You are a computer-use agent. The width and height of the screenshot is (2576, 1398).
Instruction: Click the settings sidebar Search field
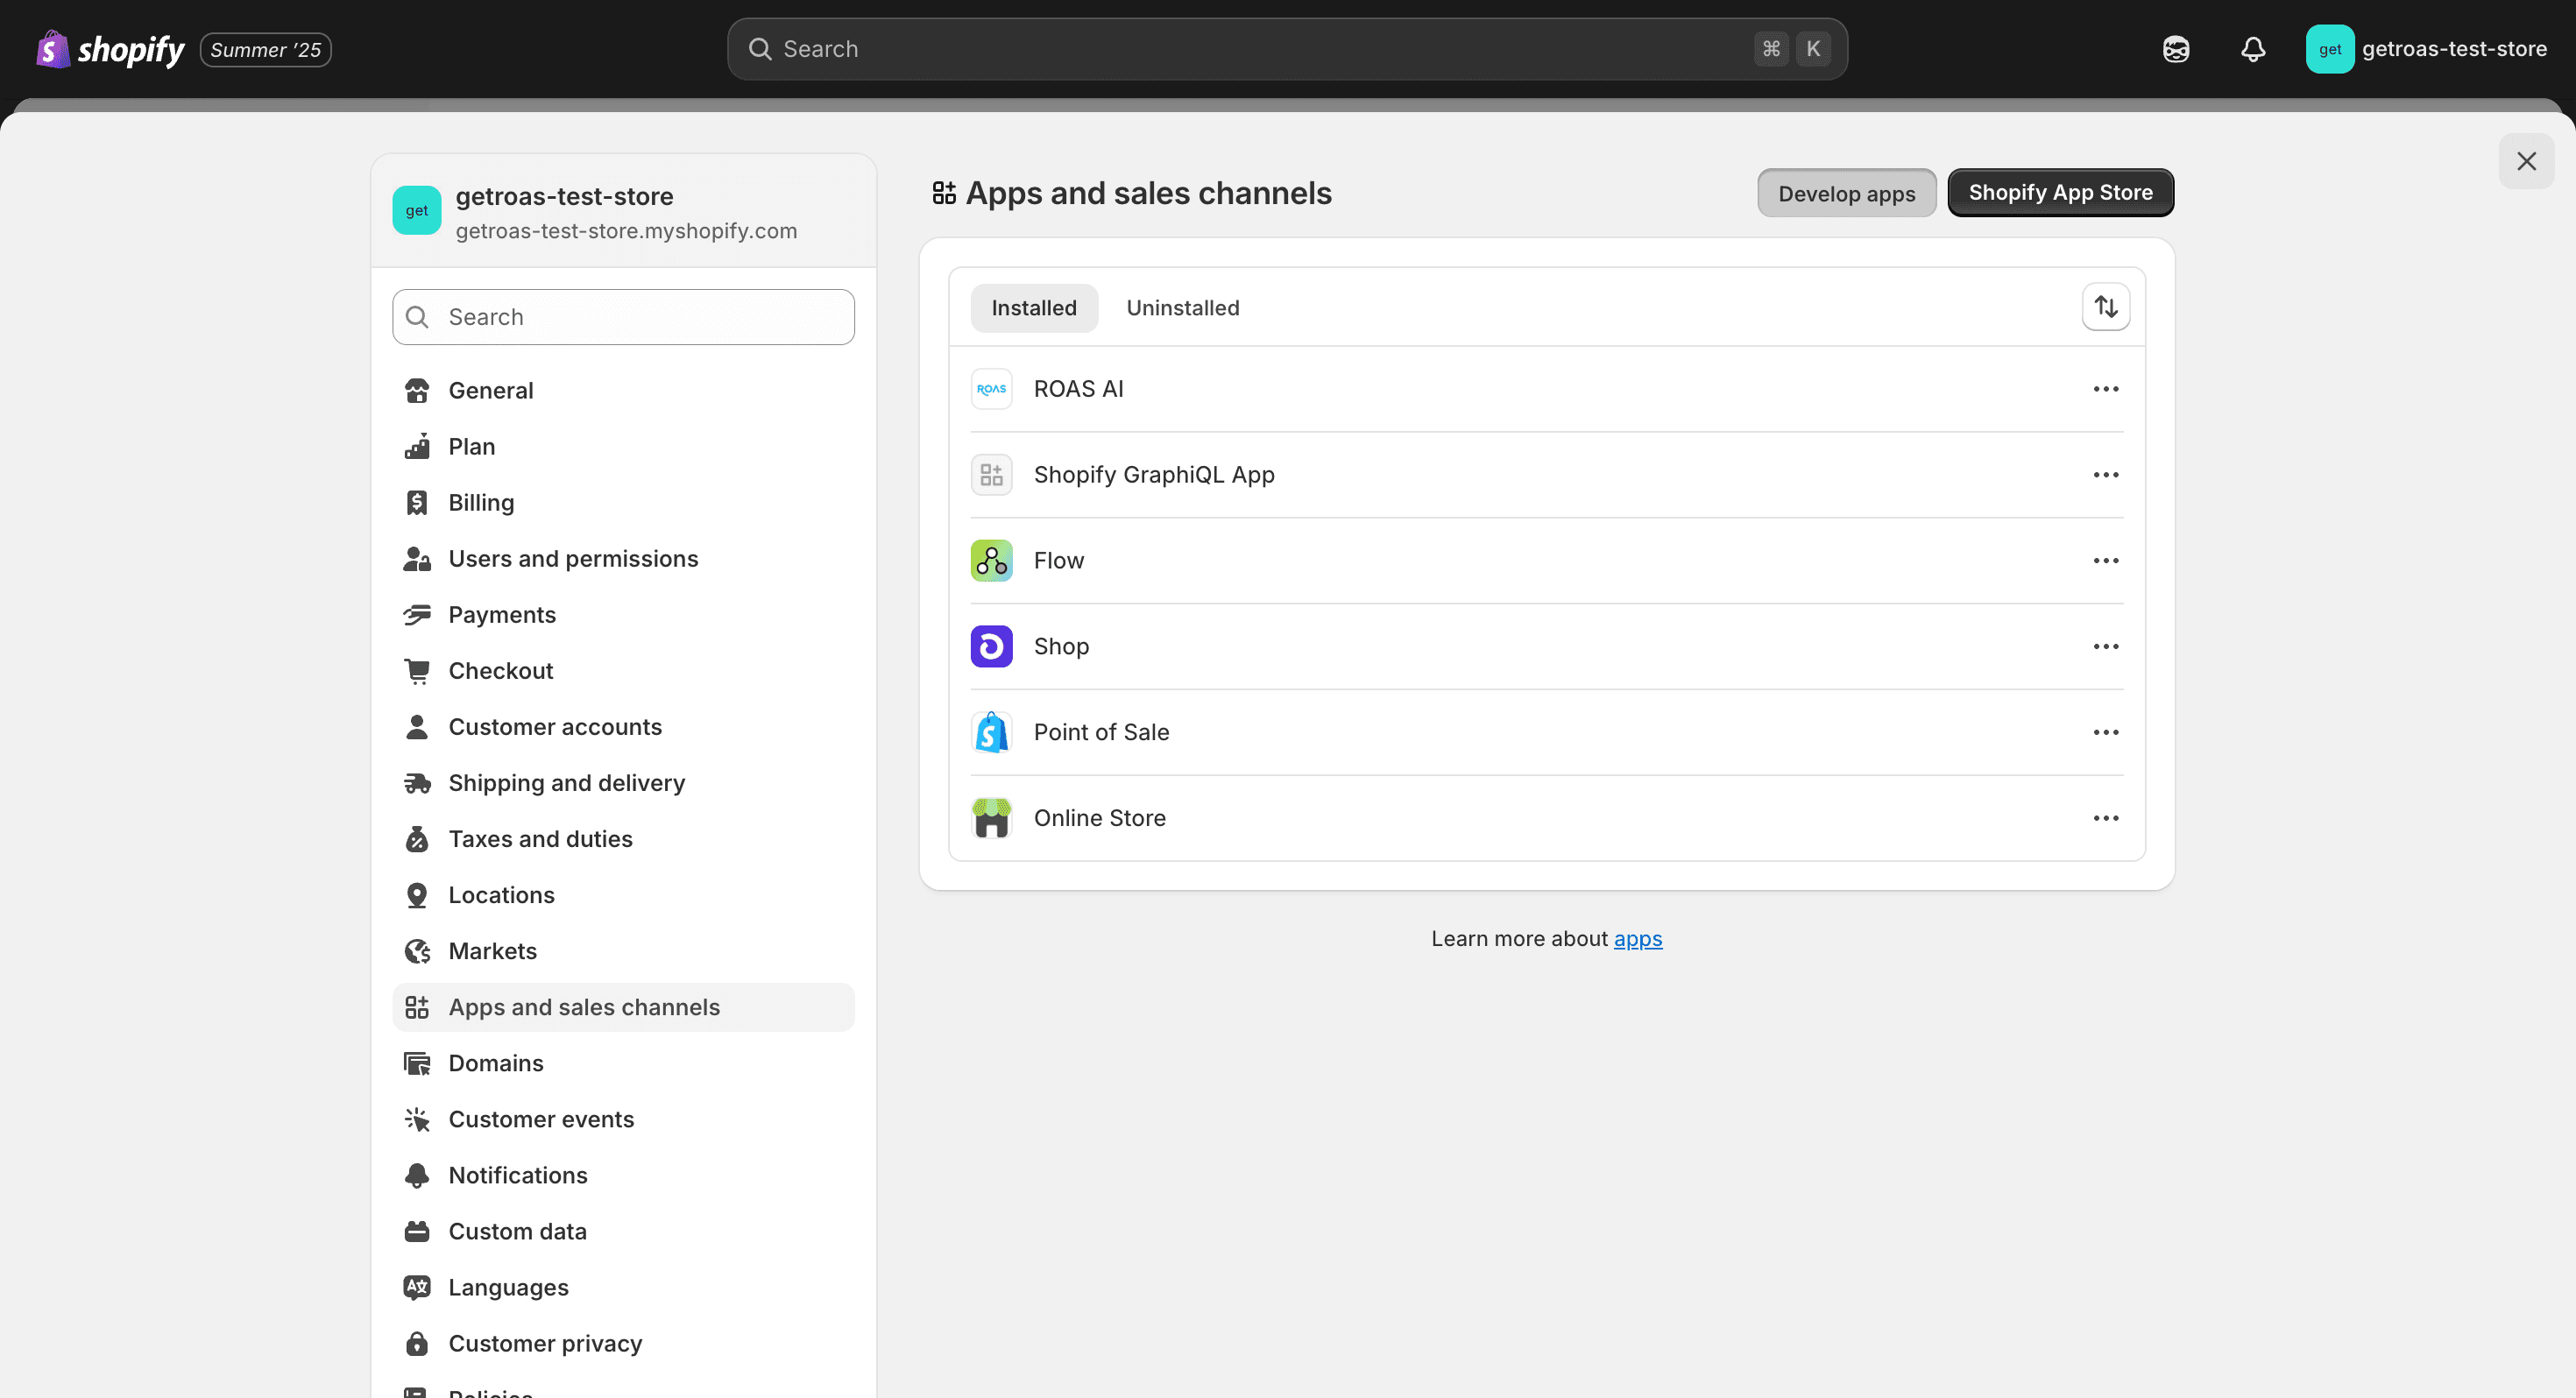[x=623, y=317]
